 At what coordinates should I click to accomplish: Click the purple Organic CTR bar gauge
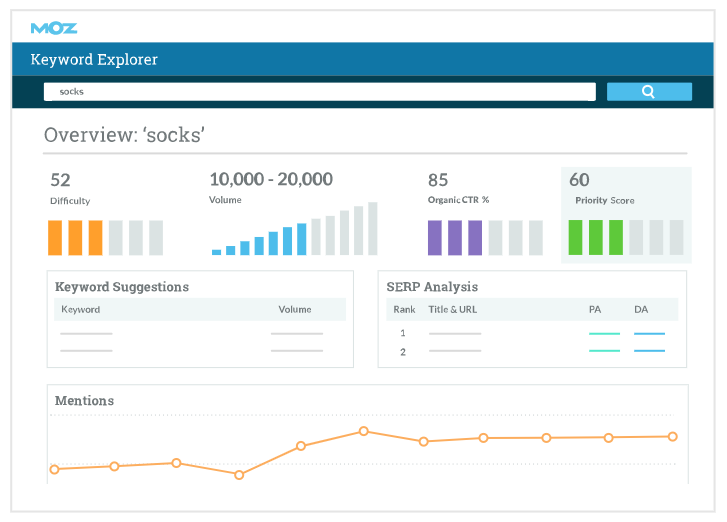coord(485,238)
